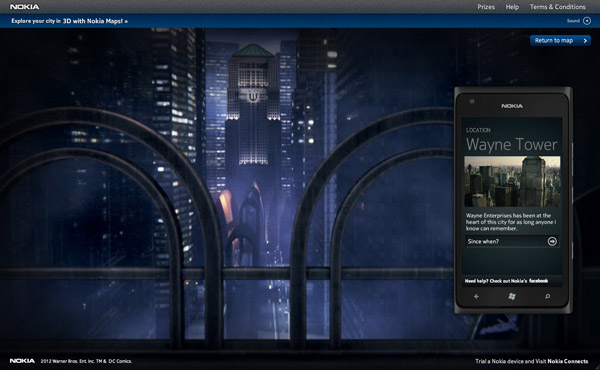Open the Prizes menu item
600x370 pixels.
tap(486, 7)
